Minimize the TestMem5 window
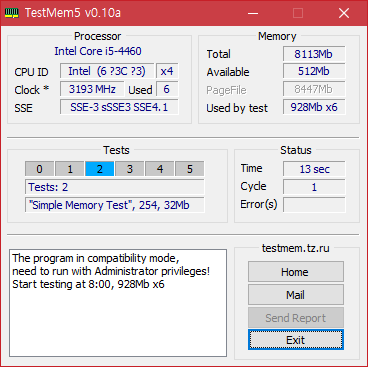 coord(253,13)
